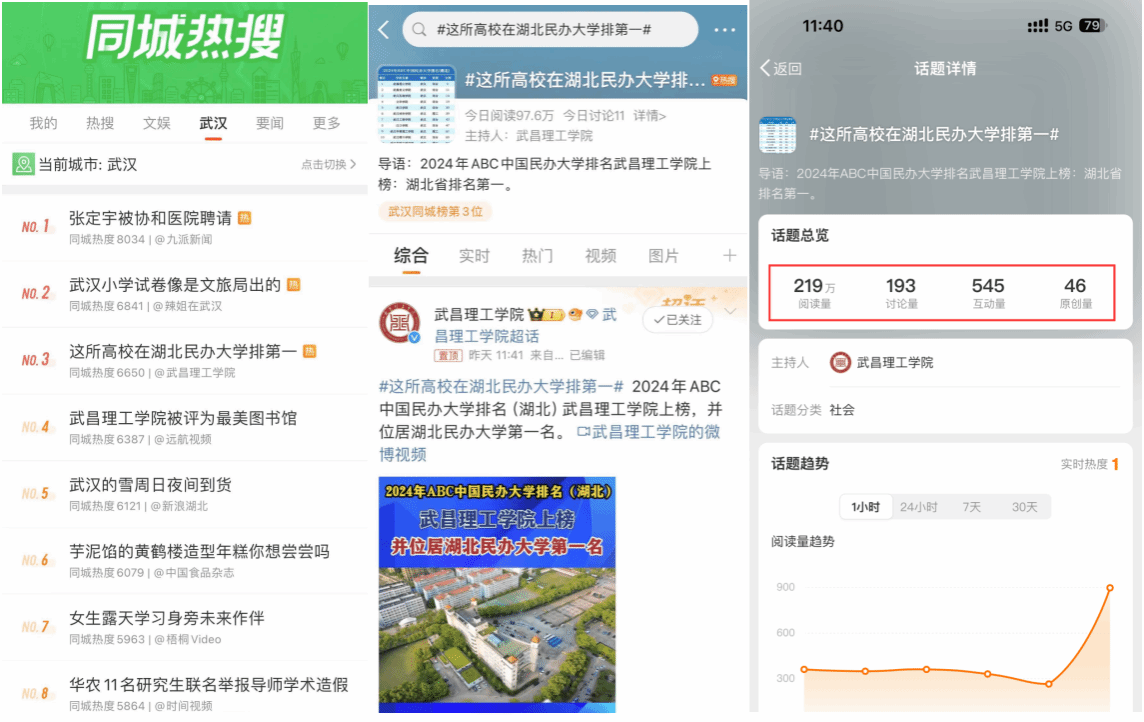Tap the 545 互动量 figure
The width and height of the screenshot is (1144, 722).
coord(989,293)
